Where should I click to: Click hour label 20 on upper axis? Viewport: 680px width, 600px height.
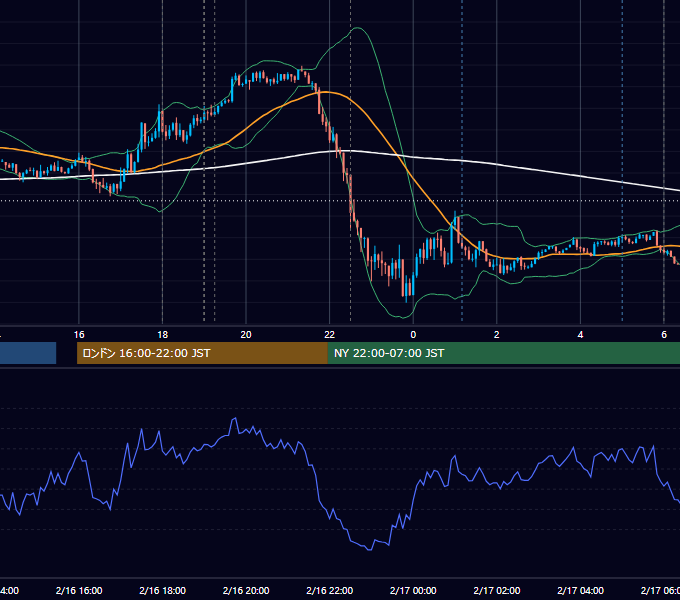point(246,335)
